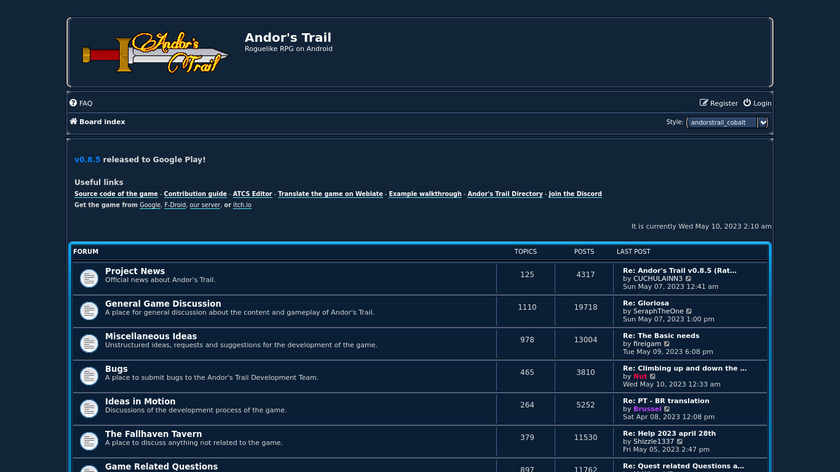Click The Fallhaven Tavern forum icon

tap(89, 441)
